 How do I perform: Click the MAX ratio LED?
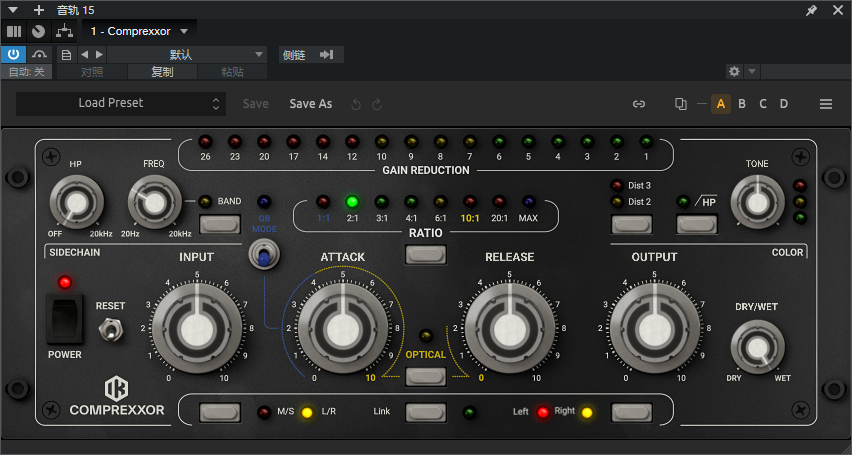tap(528, 202)
